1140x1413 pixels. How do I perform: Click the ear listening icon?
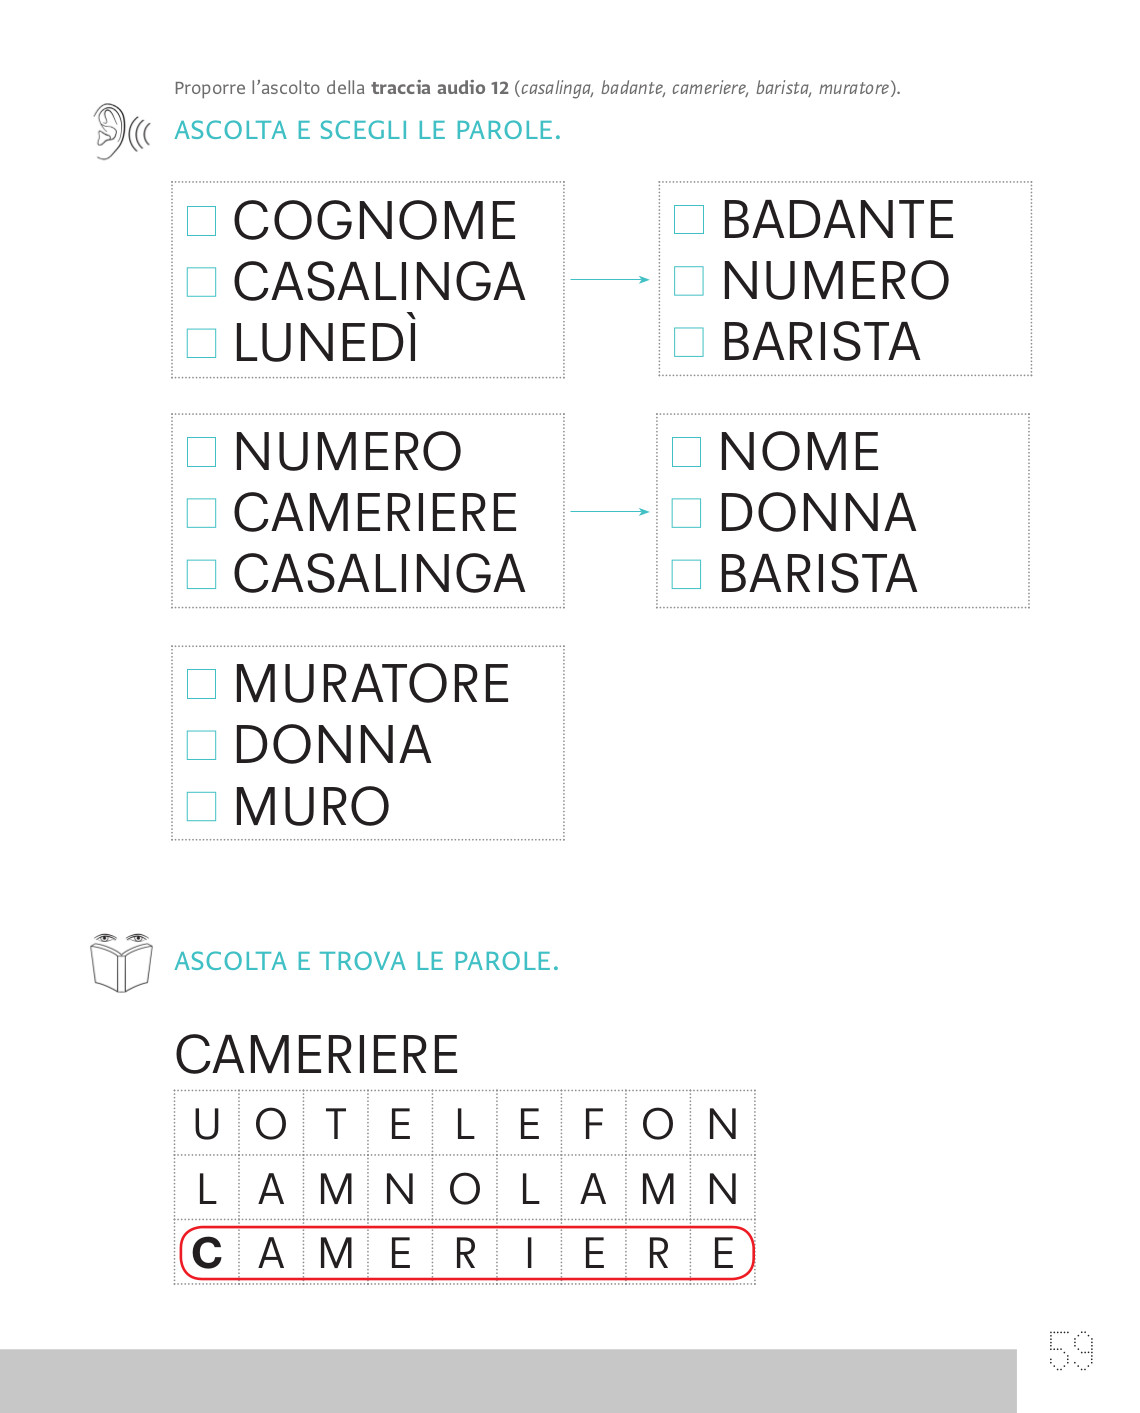coord(121,131)
